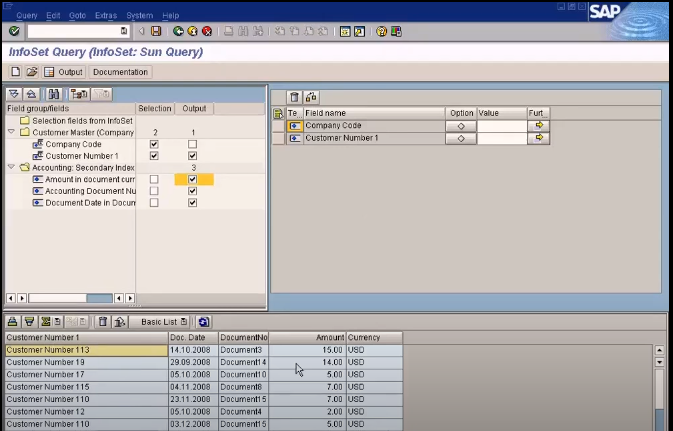Click the results list scroll up arrow

point(659,350)
